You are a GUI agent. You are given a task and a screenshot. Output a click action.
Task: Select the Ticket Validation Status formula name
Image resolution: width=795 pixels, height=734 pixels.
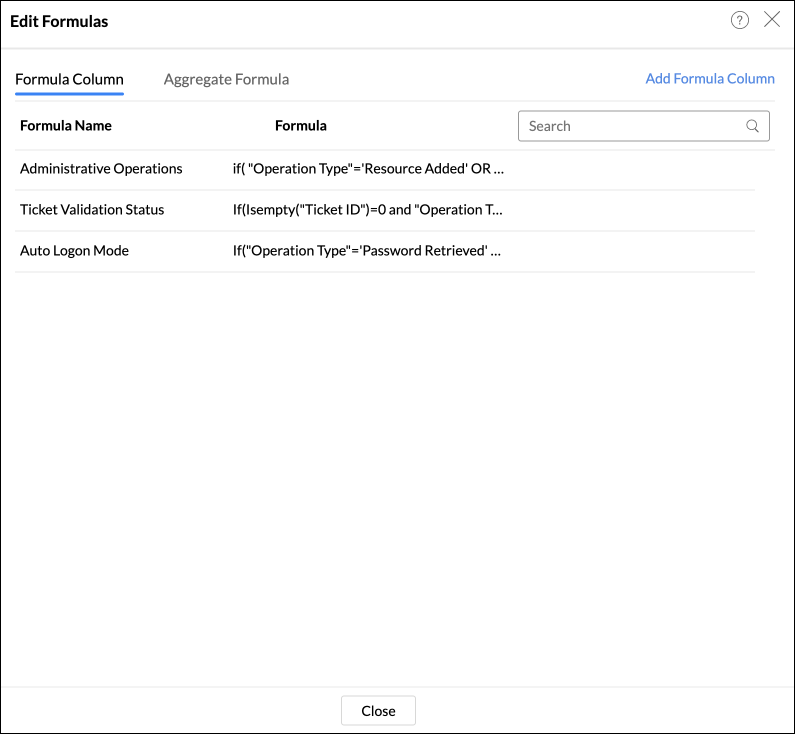tap(92, 210)
